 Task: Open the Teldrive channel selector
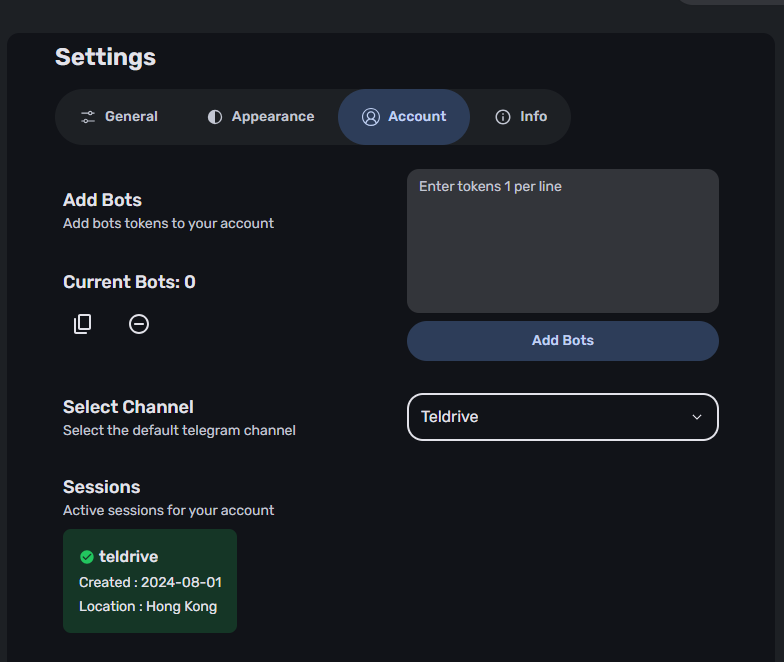click(562, 417)
